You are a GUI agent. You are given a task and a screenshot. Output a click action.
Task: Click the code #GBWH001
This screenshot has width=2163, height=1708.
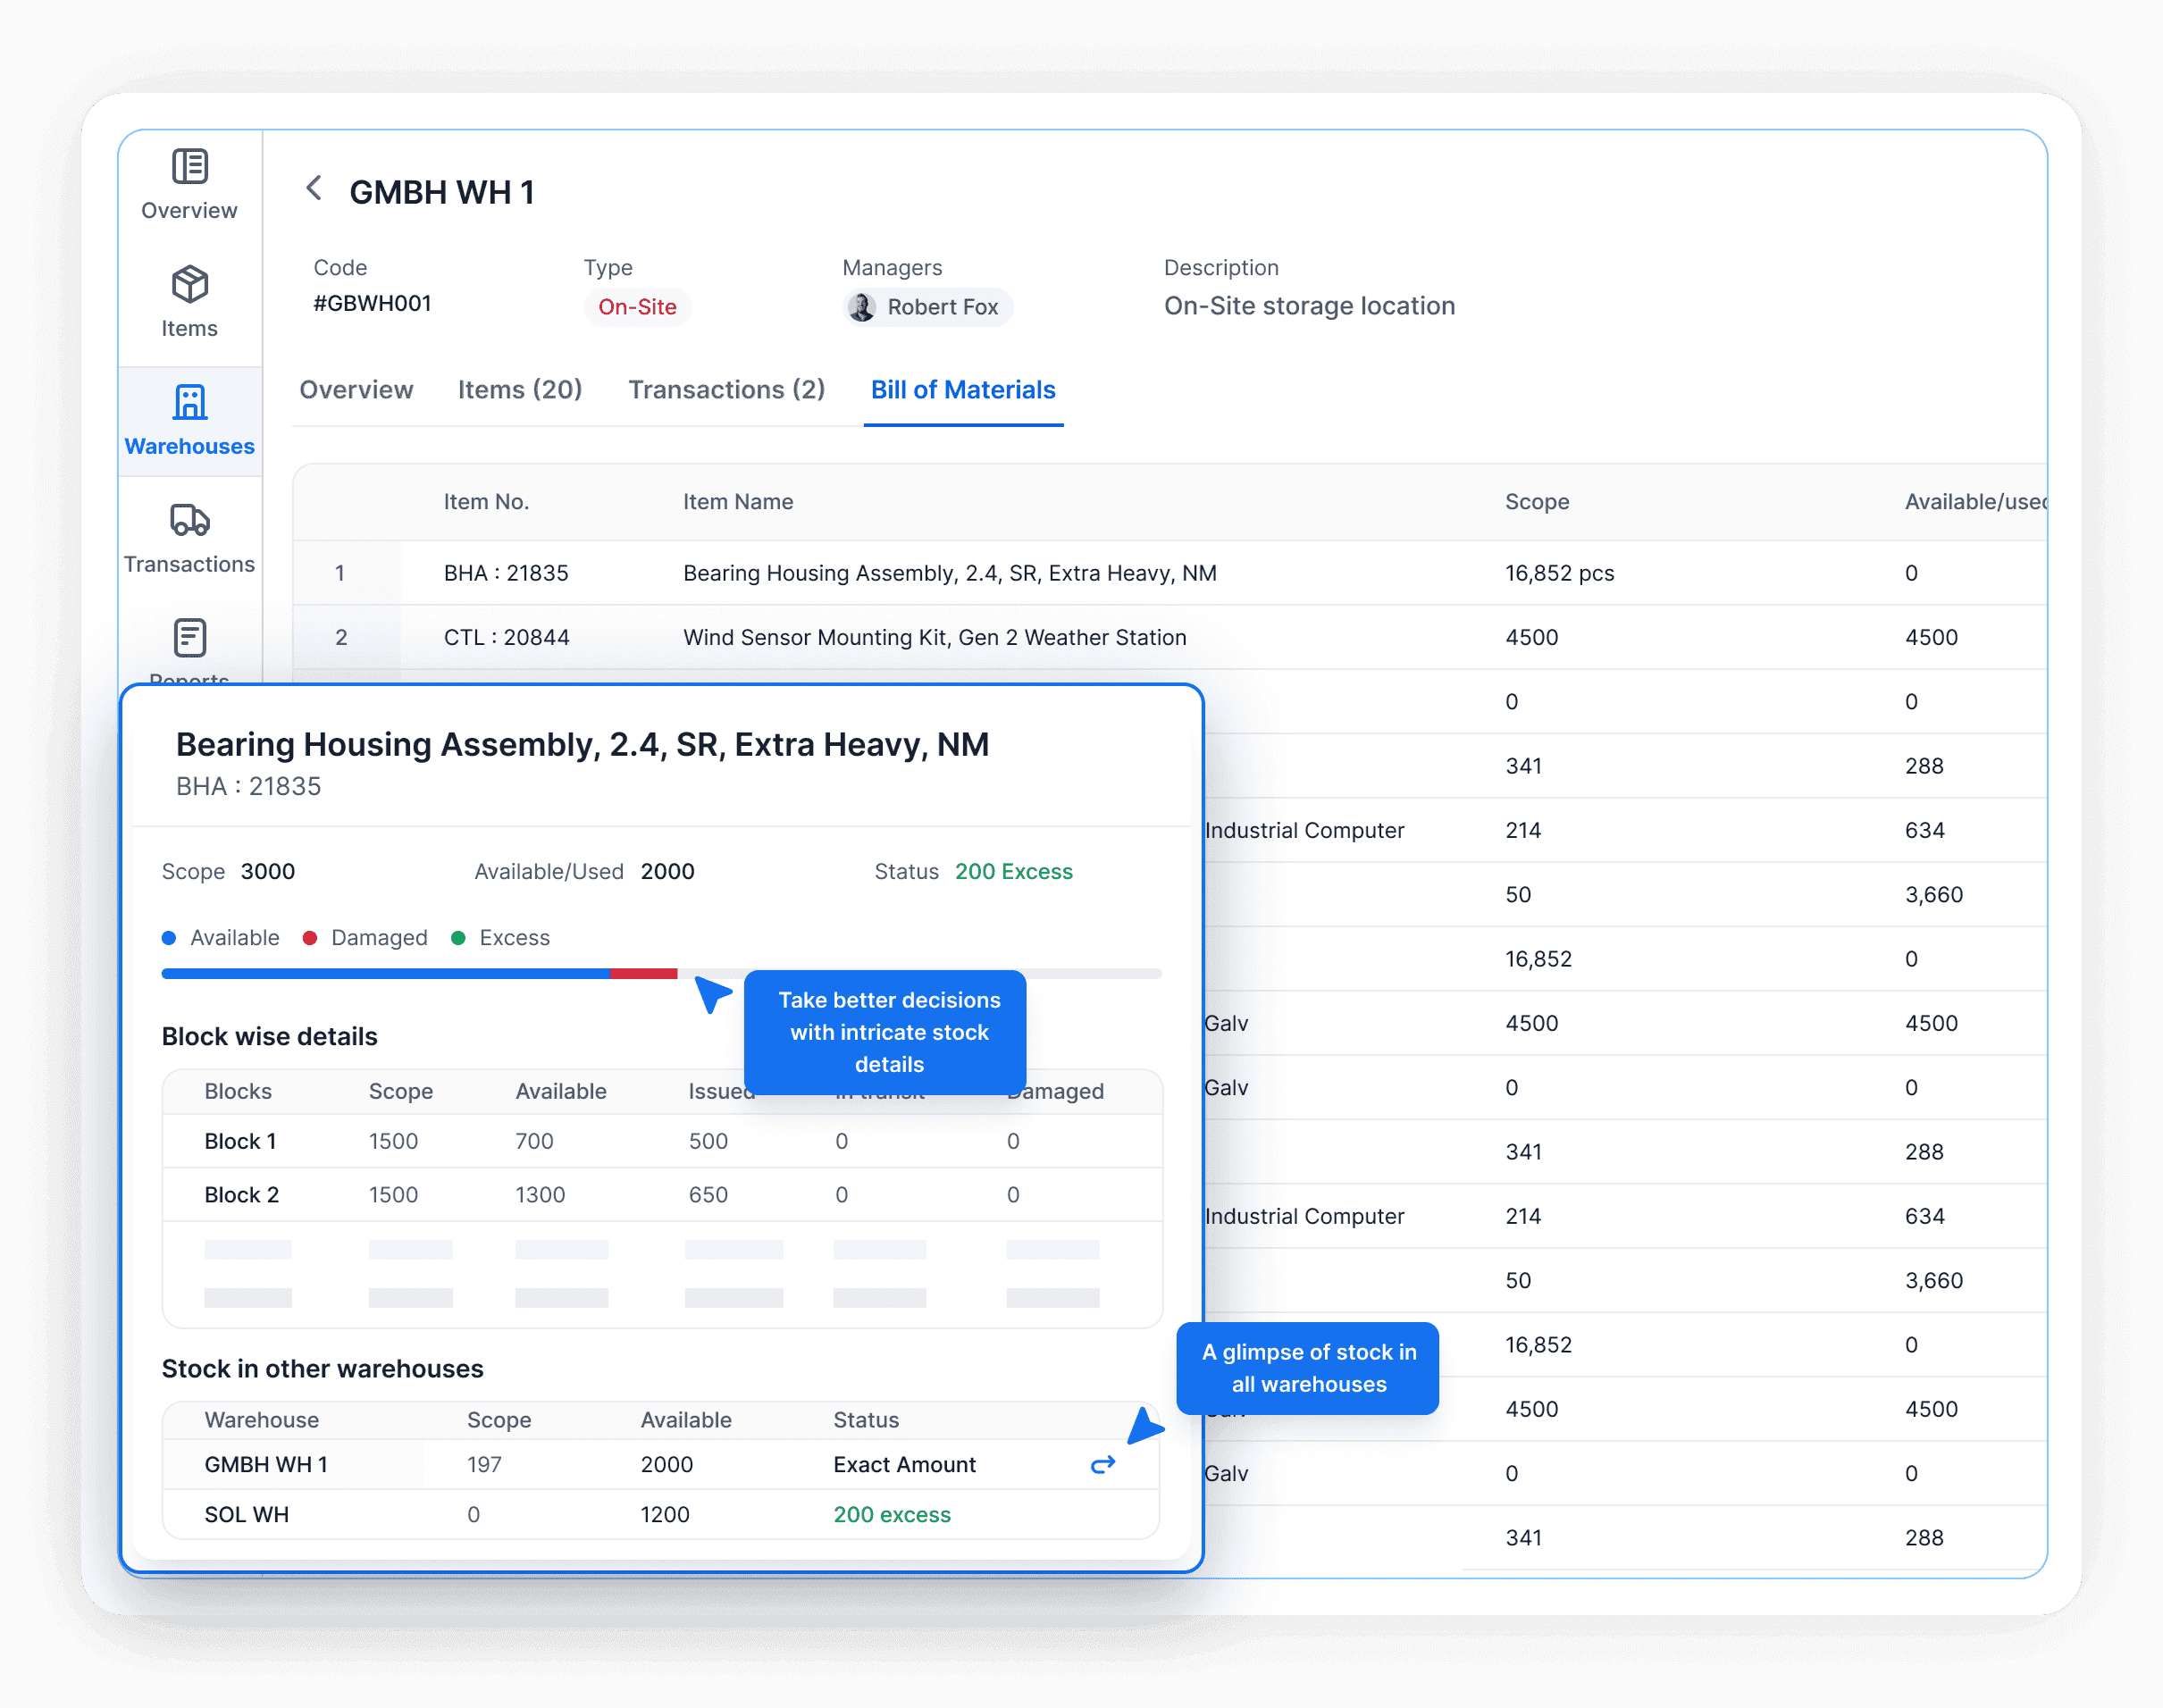click(x=372, y=303)
